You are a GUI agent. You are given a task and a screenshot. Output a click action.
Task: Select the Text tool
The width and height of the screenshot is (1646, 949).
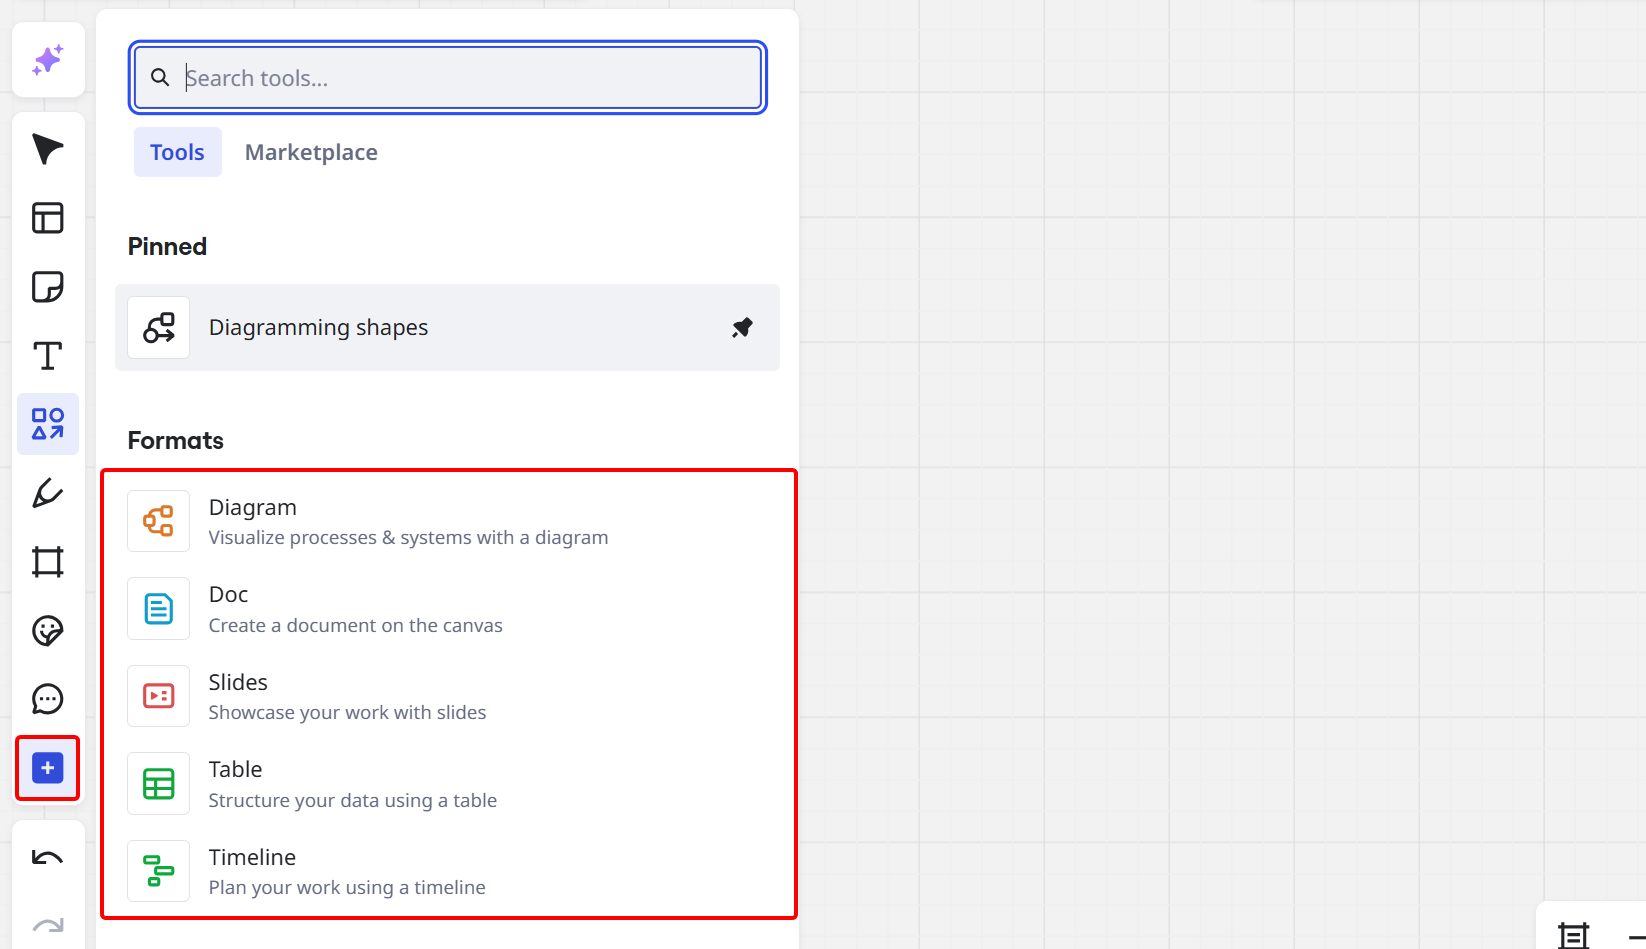(47, 355)
